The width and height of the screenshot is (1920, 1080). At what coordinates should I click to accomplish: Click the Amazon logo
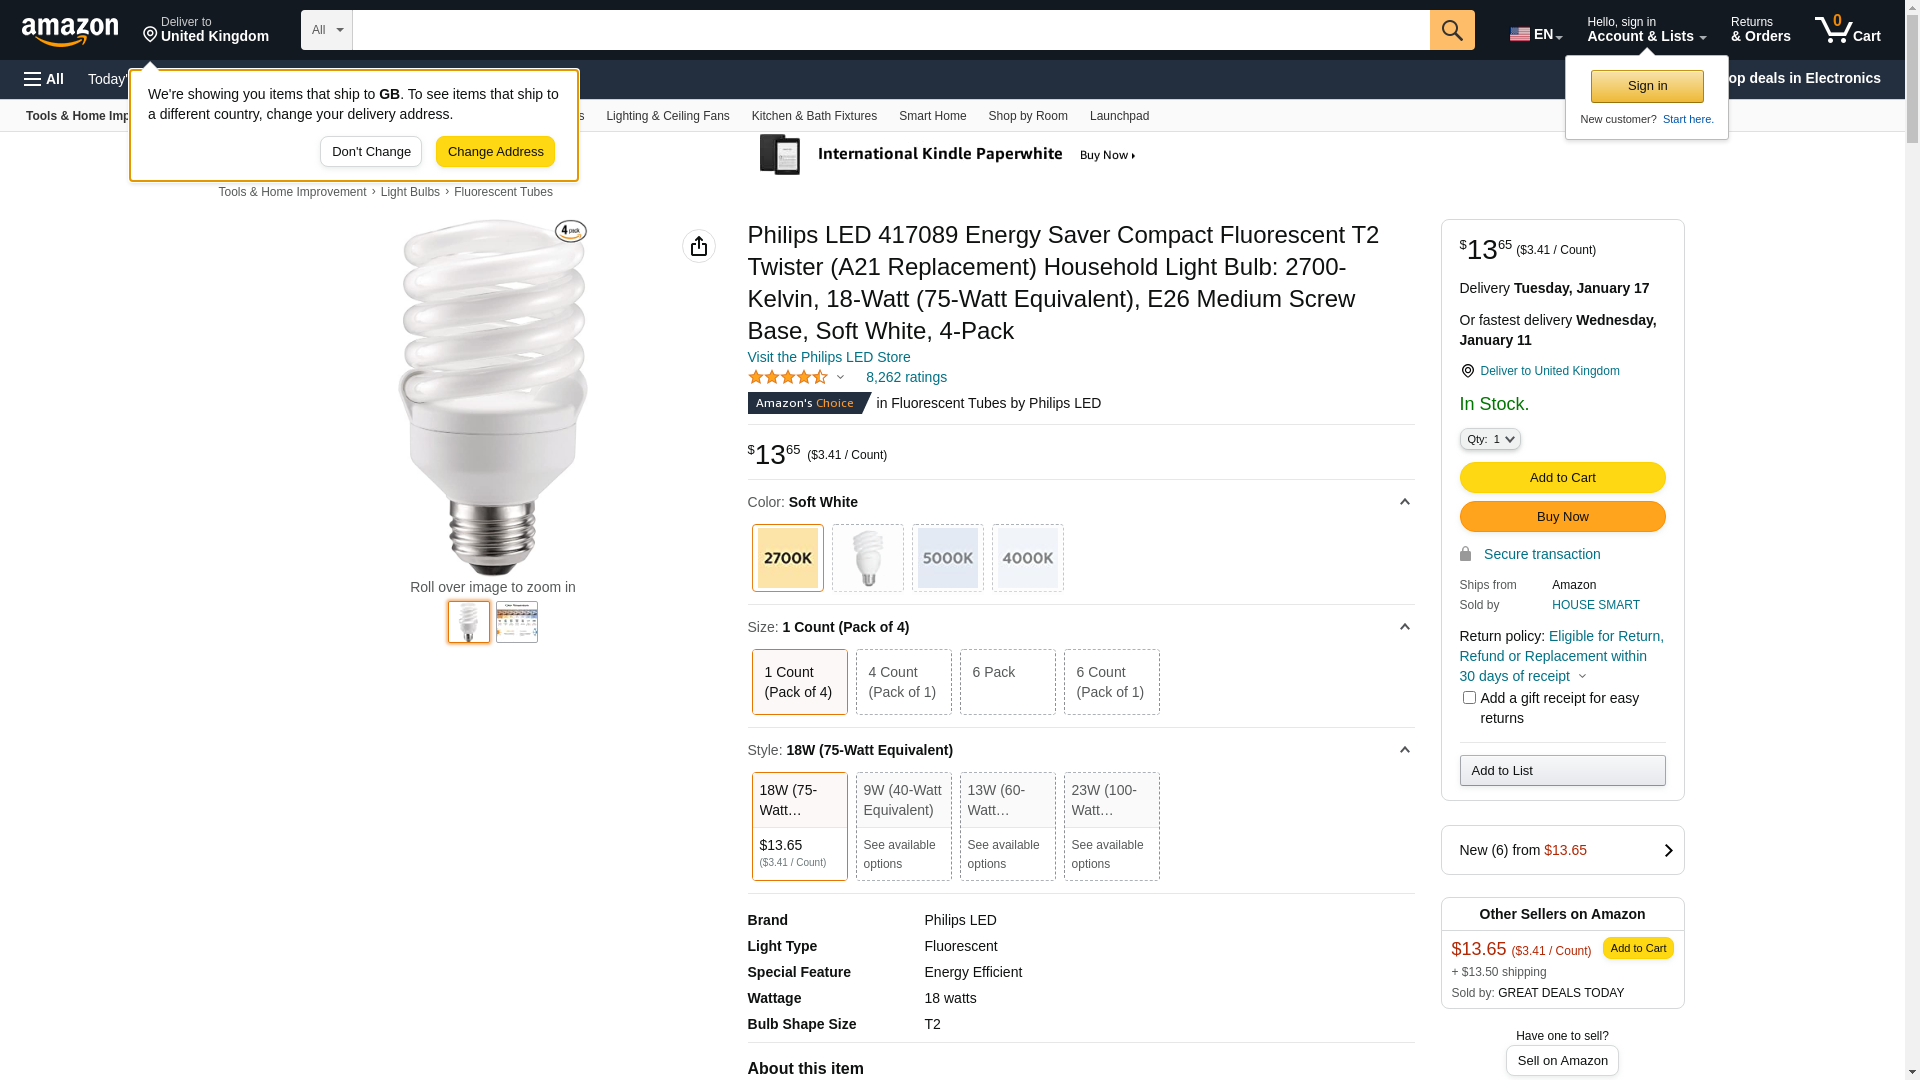tap(70, 31)
